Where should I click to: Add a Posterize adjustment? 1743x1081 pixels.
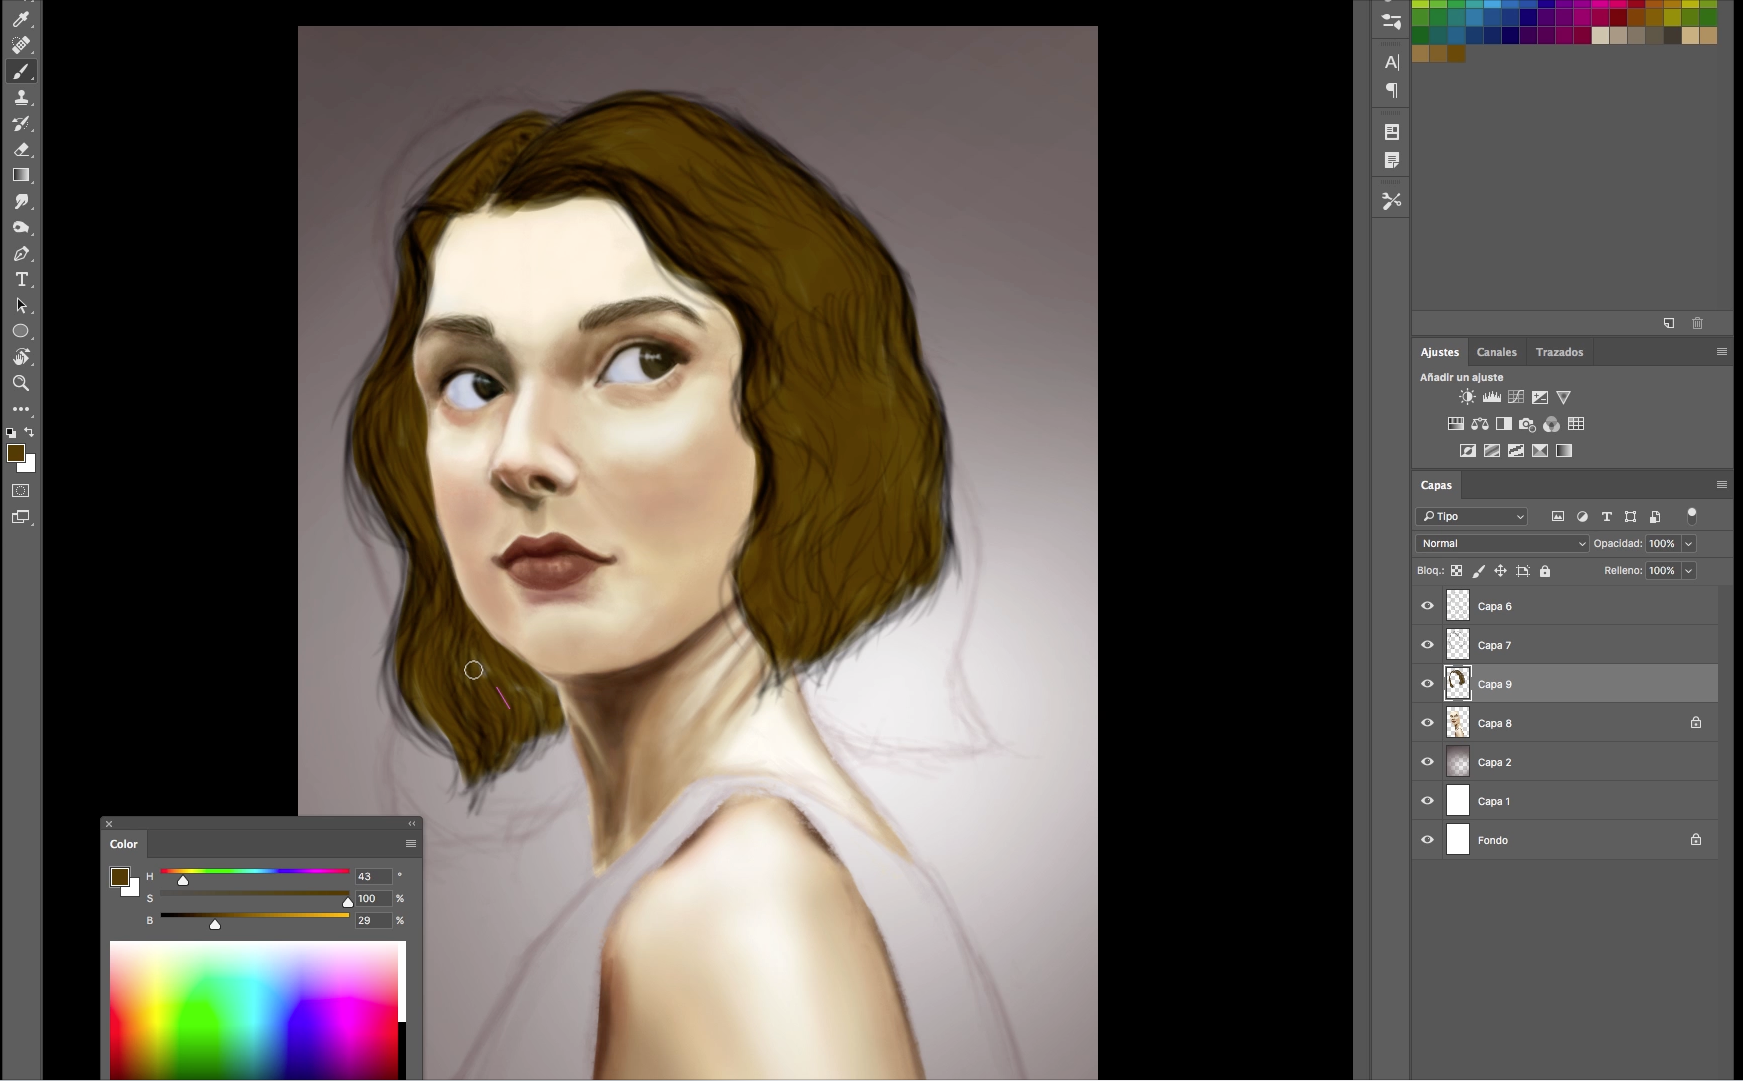click(1492, 451)
